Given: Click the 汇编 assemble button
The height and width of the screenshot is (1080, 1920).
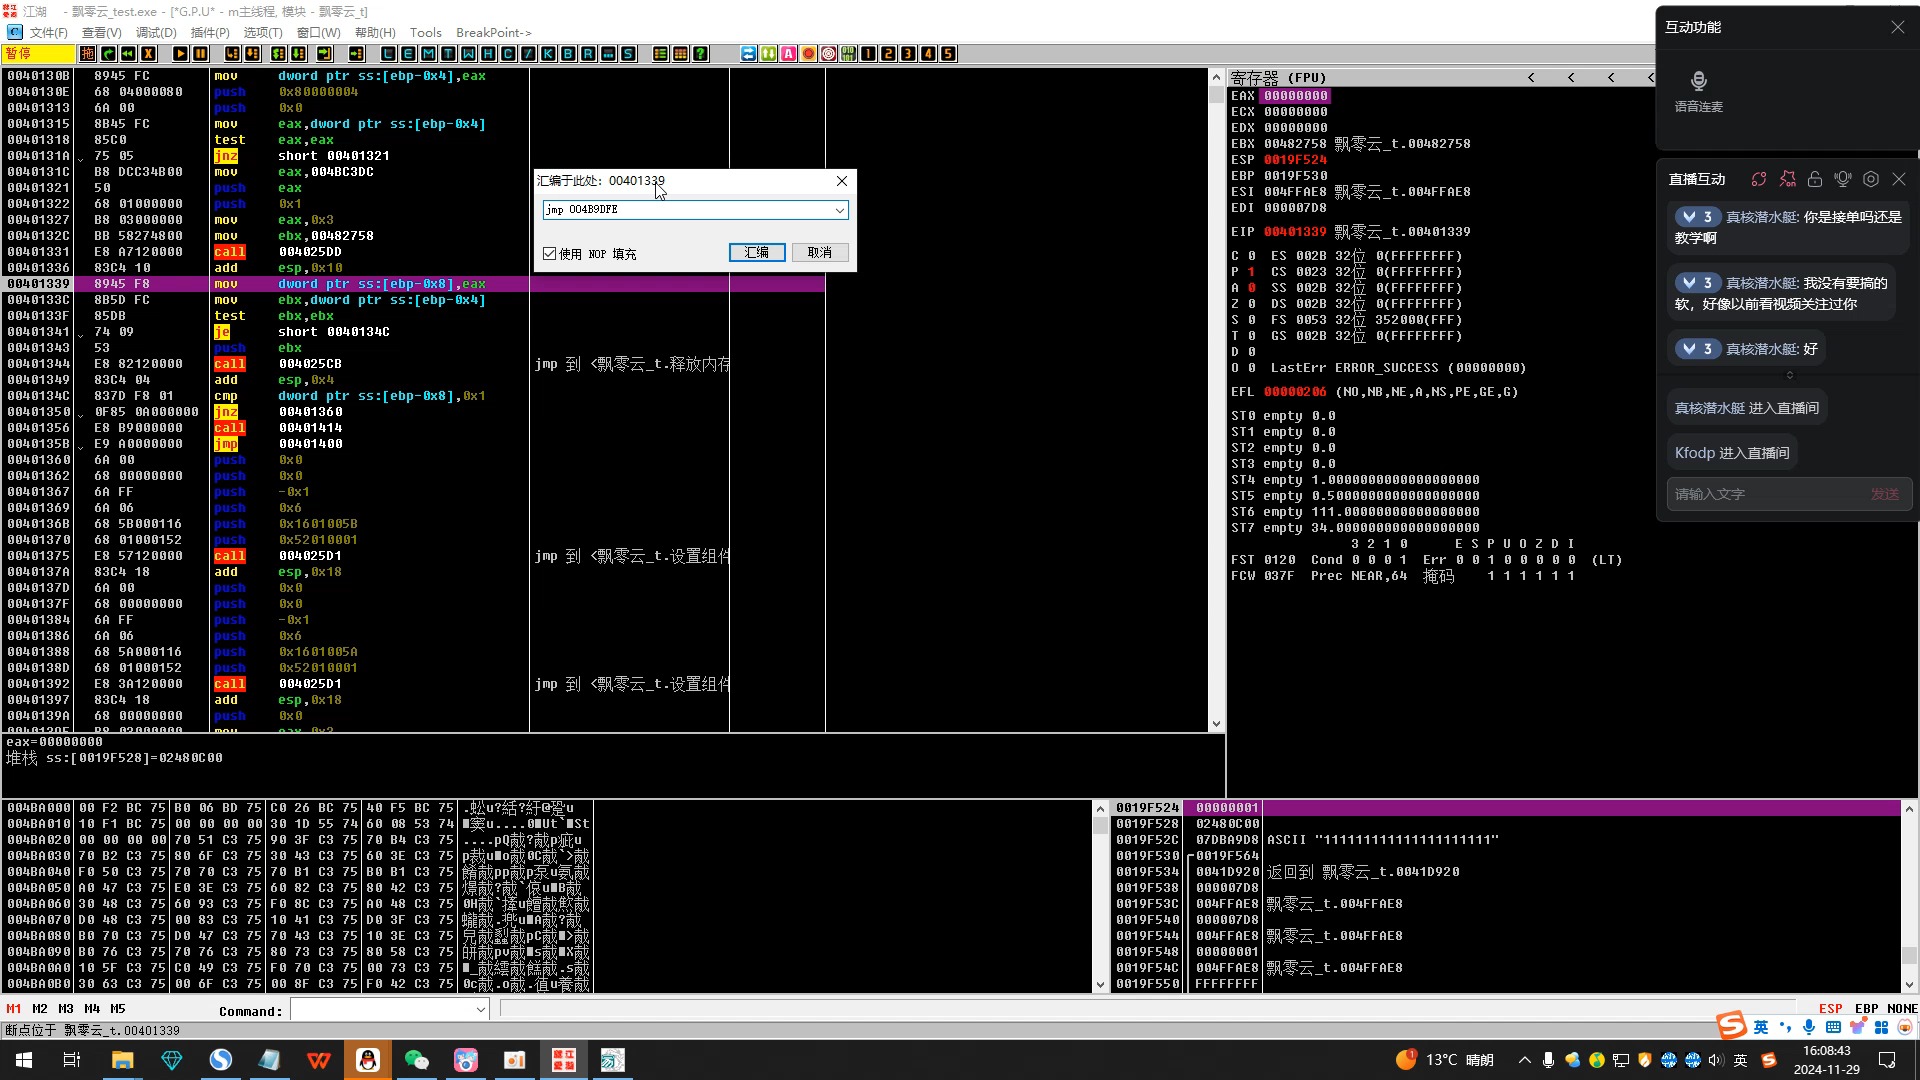Looking at the screenshot, I should tap(757, 253).
